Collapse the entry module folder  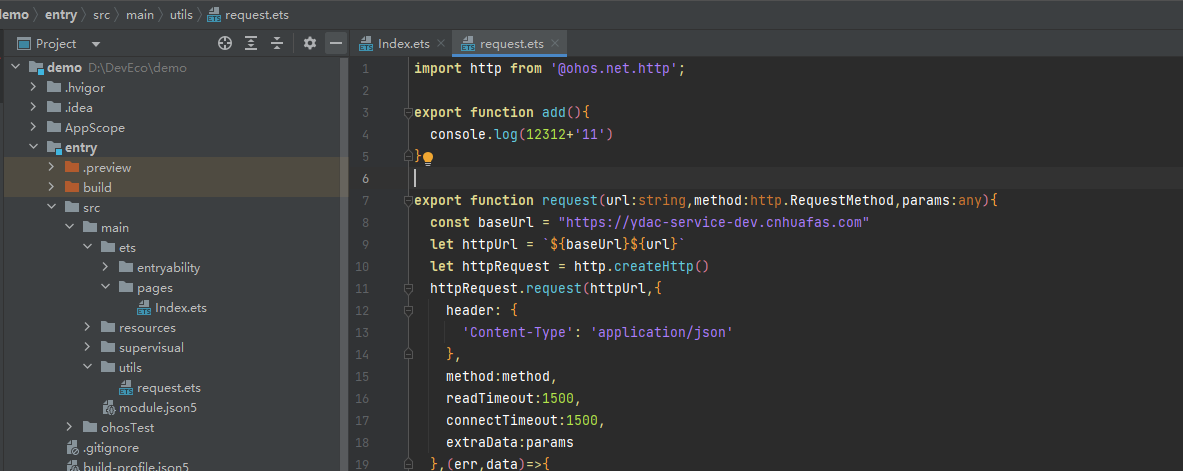click(x=33, y=147)
